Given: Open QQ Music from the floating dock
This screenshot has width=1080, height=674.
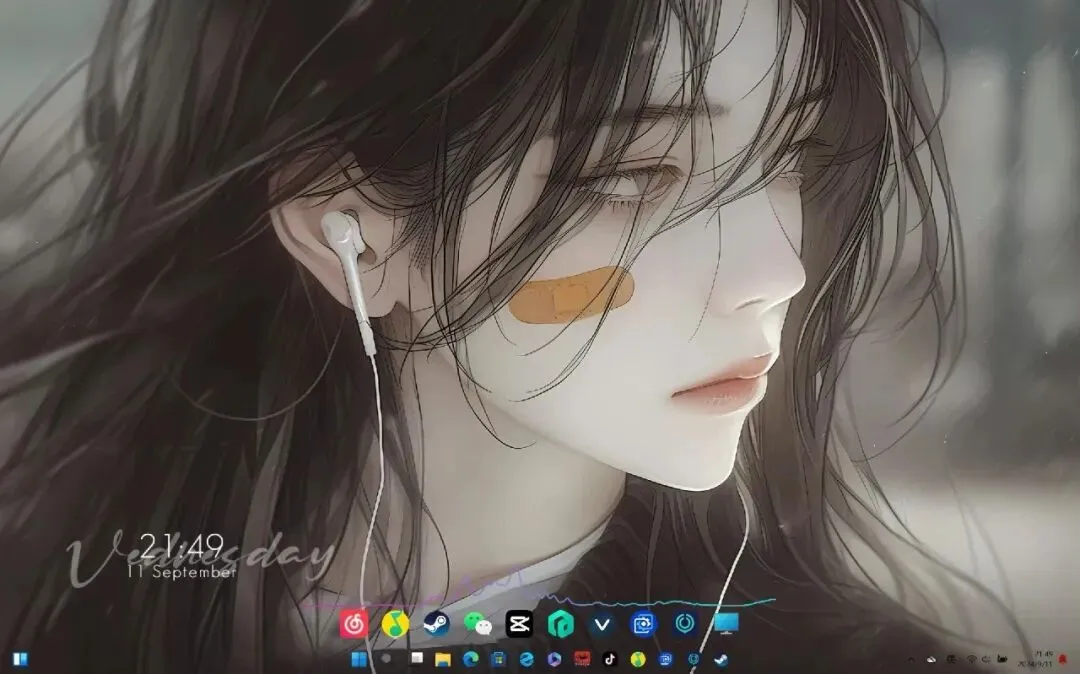Looking at the screenshot, I should coord(395,624).
